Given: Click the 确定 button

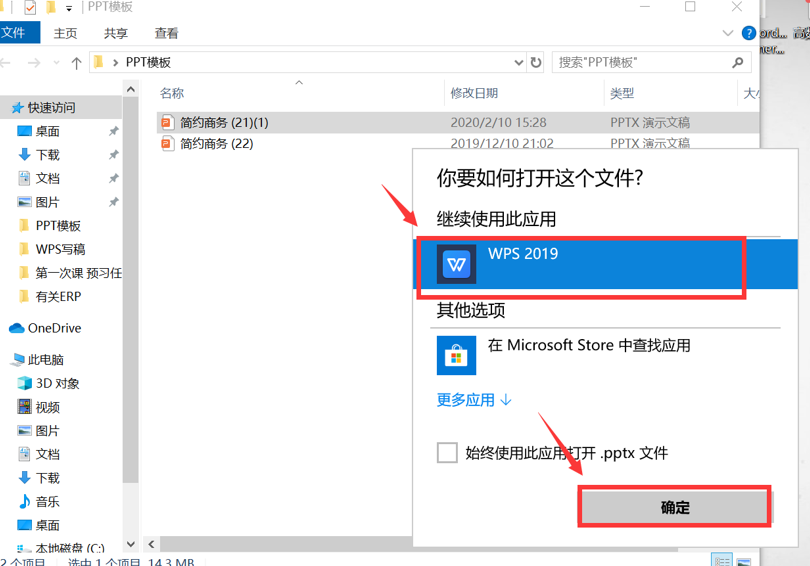Looking at the screenshot, I should click(x=675, y=507).
